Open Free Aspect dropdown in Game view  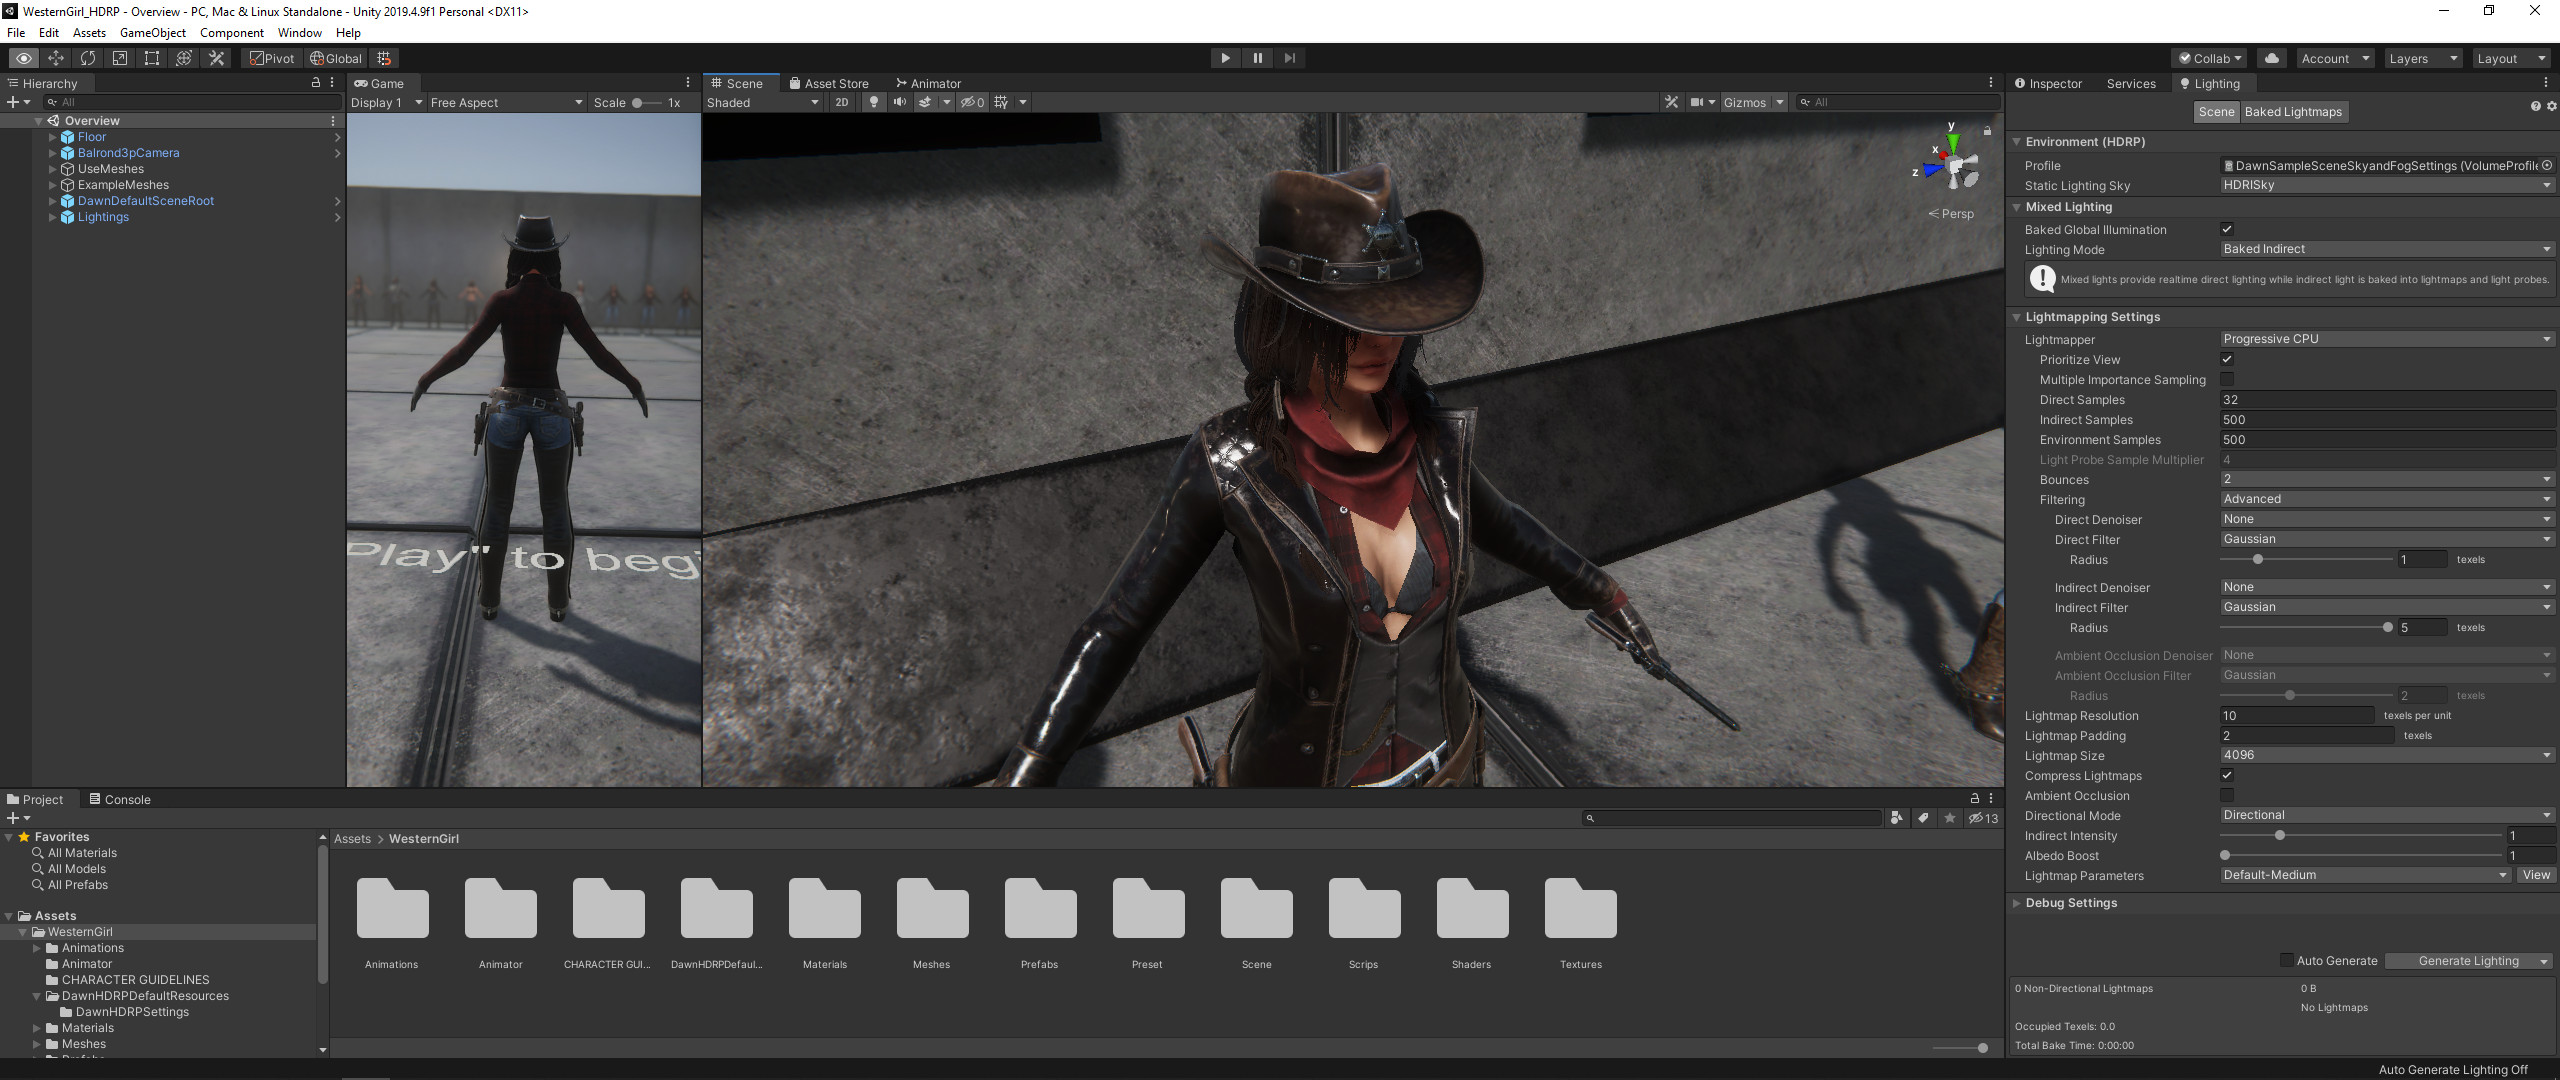tap(506, 102)
